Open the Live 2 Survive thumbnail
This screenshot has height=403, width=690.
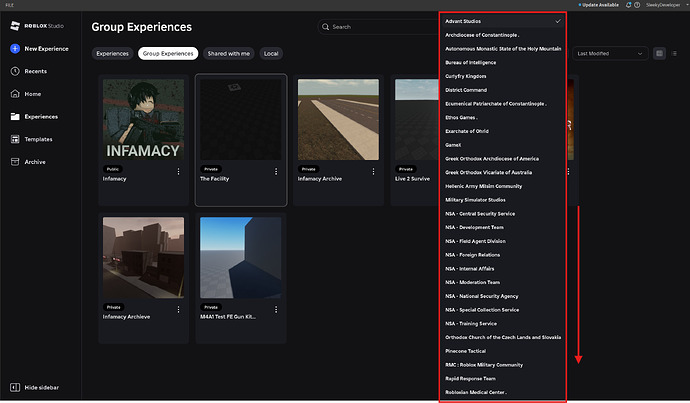[x=417, y=119]
